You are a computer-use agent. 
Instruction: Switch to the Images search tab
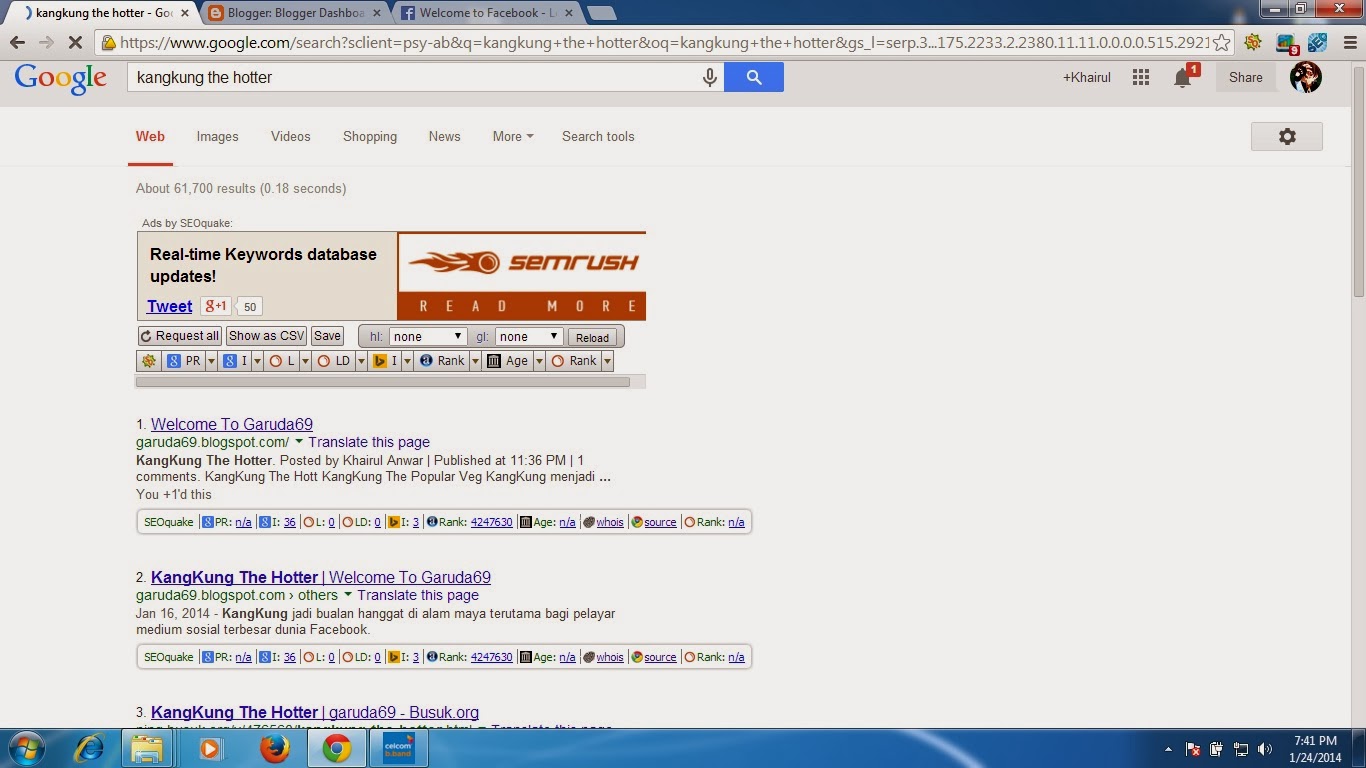pos(217,137)
